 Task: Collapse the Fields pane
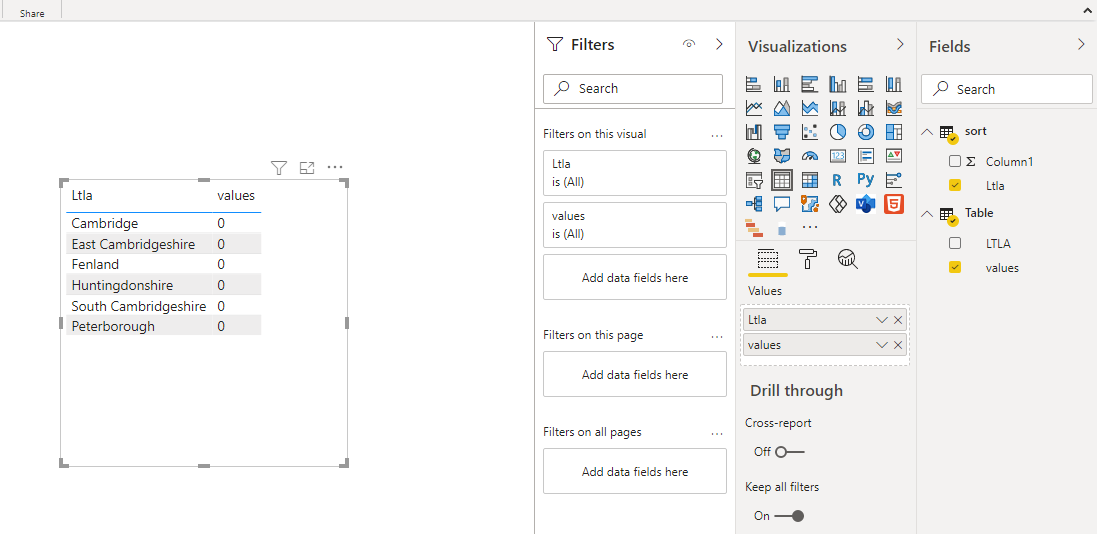[1082, 44]
